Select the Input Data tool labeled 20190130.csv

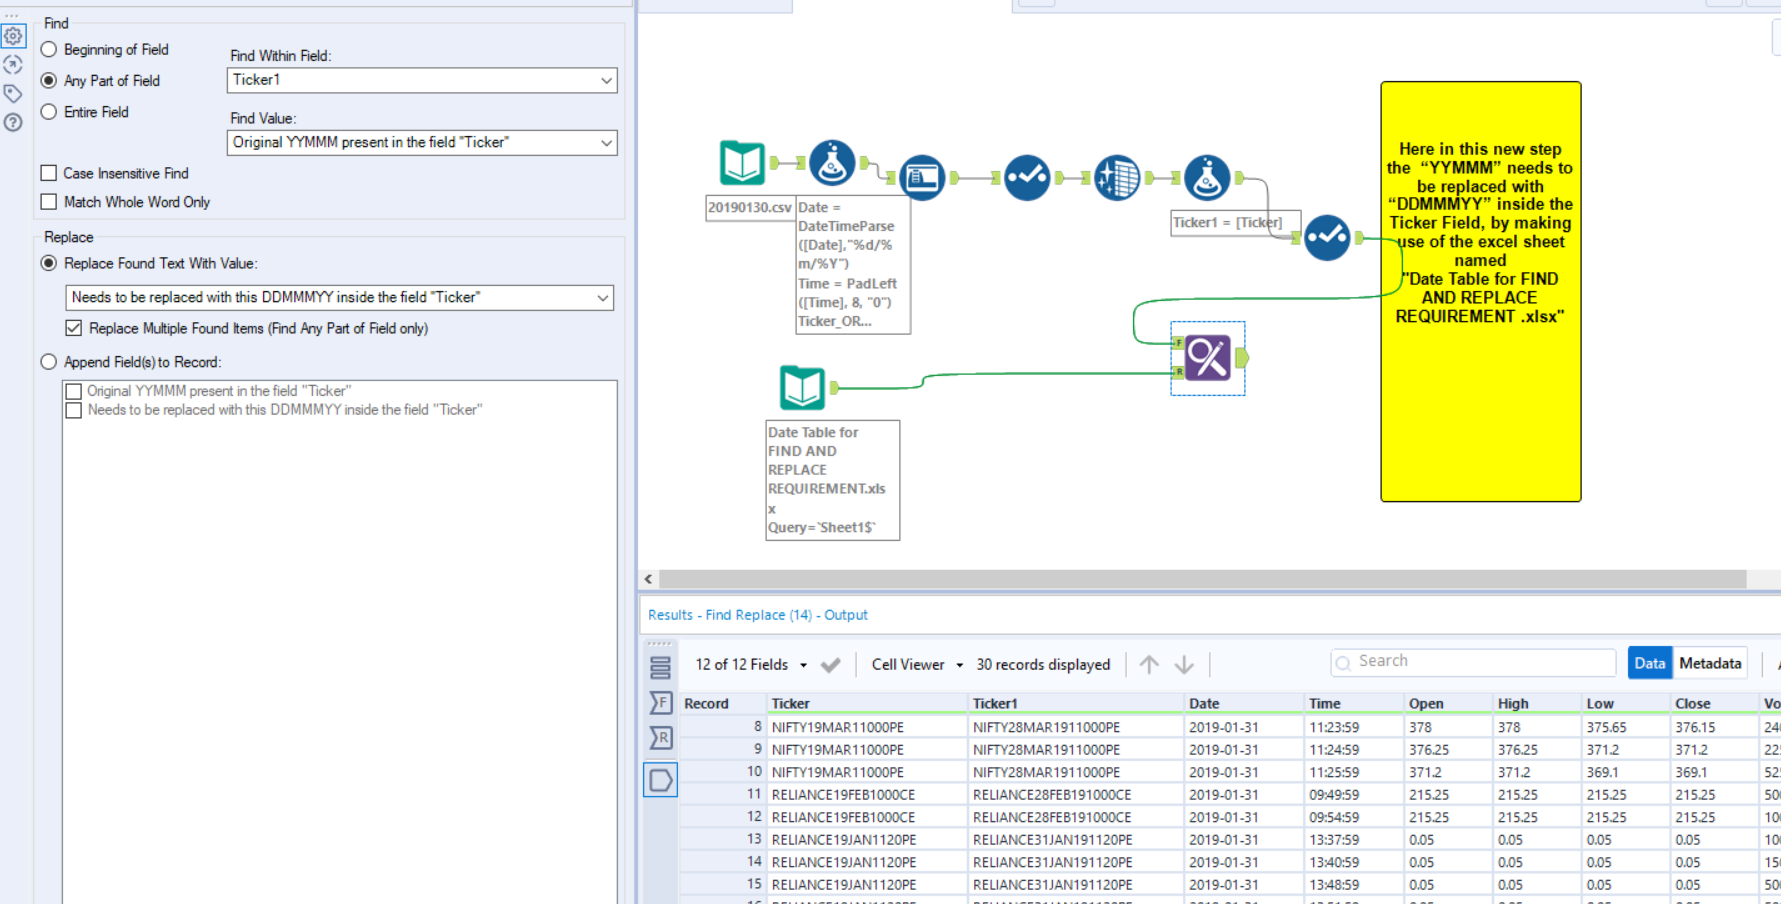(x=742, y=162)
